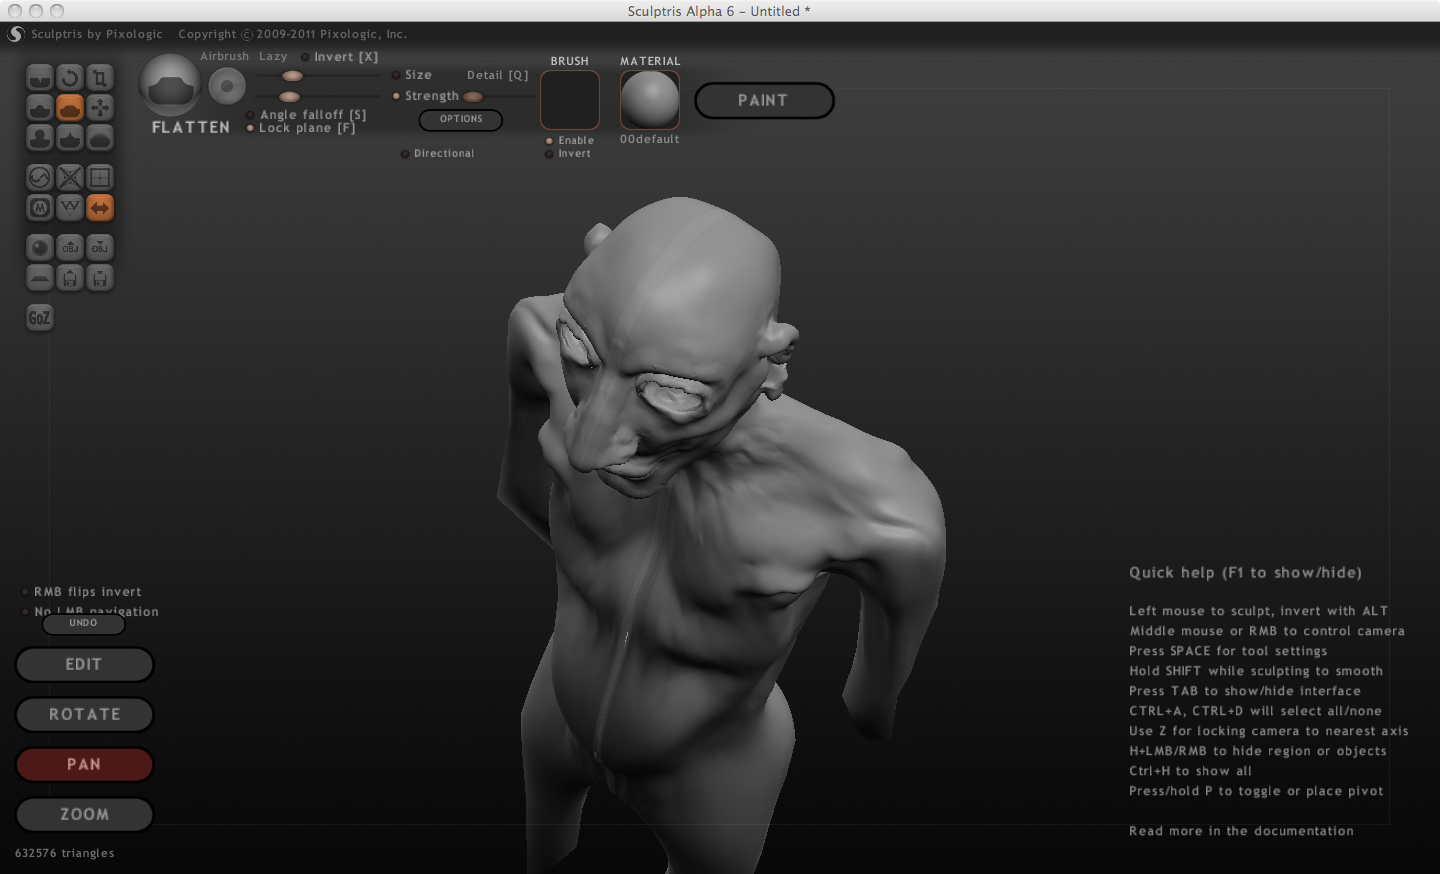The height and width of the screenshot is (874, 1440).
Task: Click the GoZ button
Action: tap(40, 318)
